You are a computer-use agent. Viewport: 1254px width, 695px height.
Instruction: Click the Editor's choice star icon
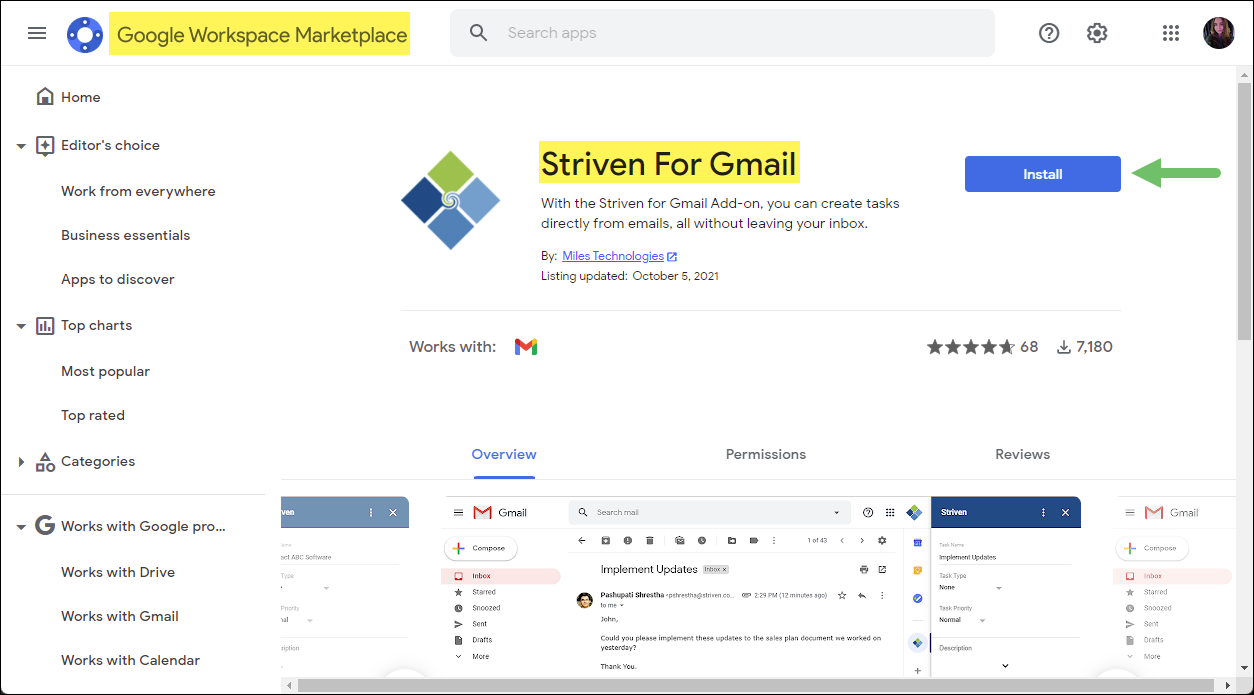point(45,145)
